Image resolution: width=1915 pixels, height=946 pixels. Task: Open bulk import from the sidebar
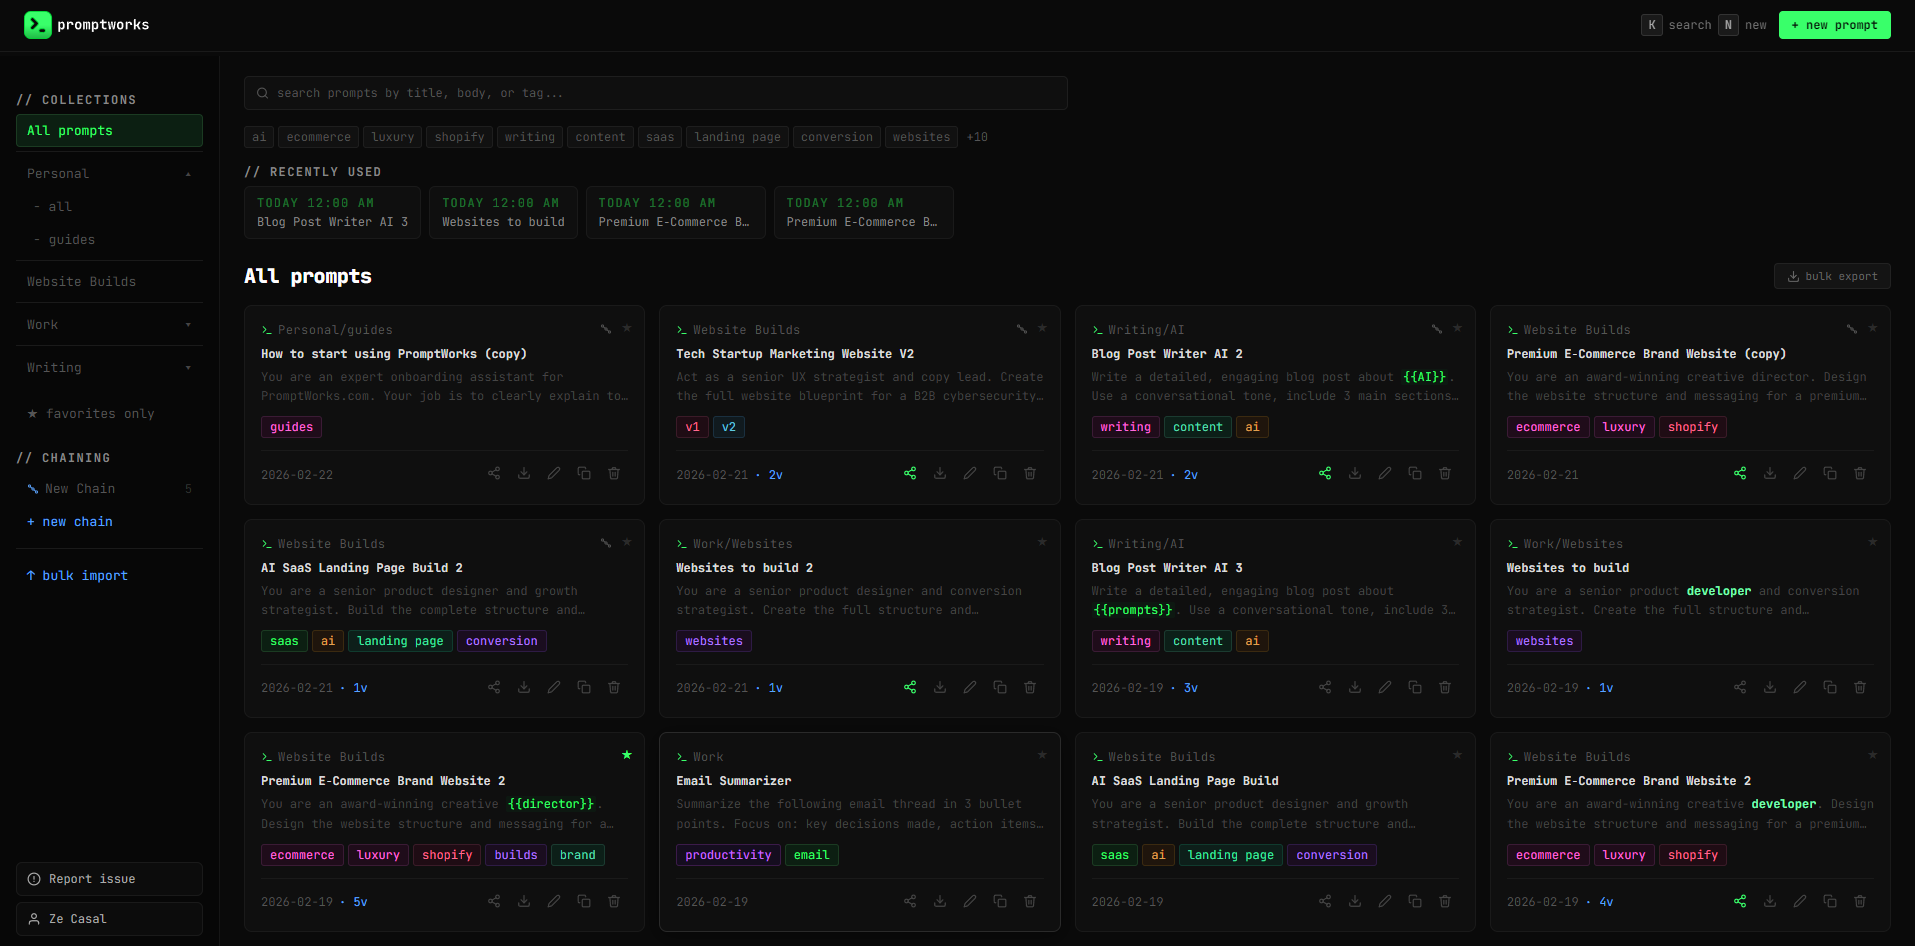tap(77, 575)
